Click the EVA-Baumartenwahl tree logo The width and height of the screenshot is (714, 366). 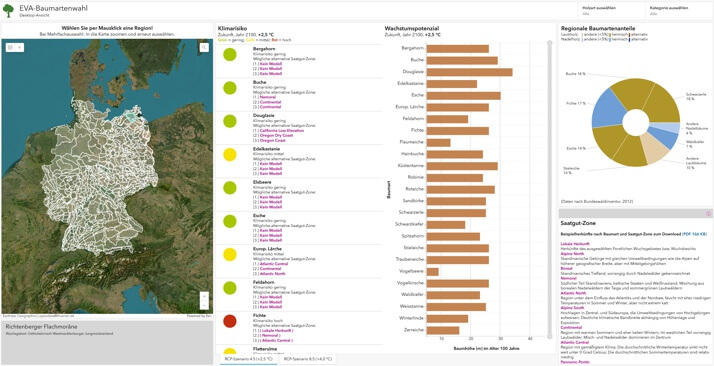coord(8,10)
